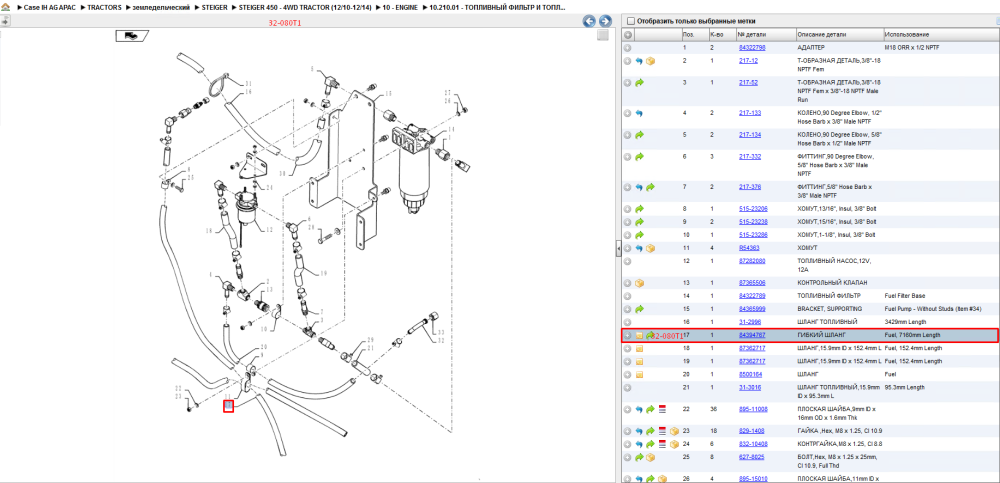Open part number link 8500164
This screenshot has height=483, width=1000.
750,375
